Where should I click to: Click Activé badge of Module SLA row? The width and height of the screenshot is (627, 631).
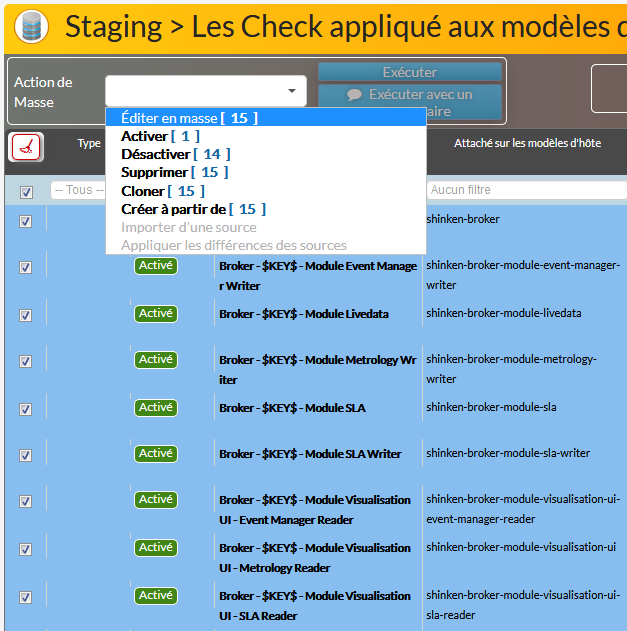point(156,408)
